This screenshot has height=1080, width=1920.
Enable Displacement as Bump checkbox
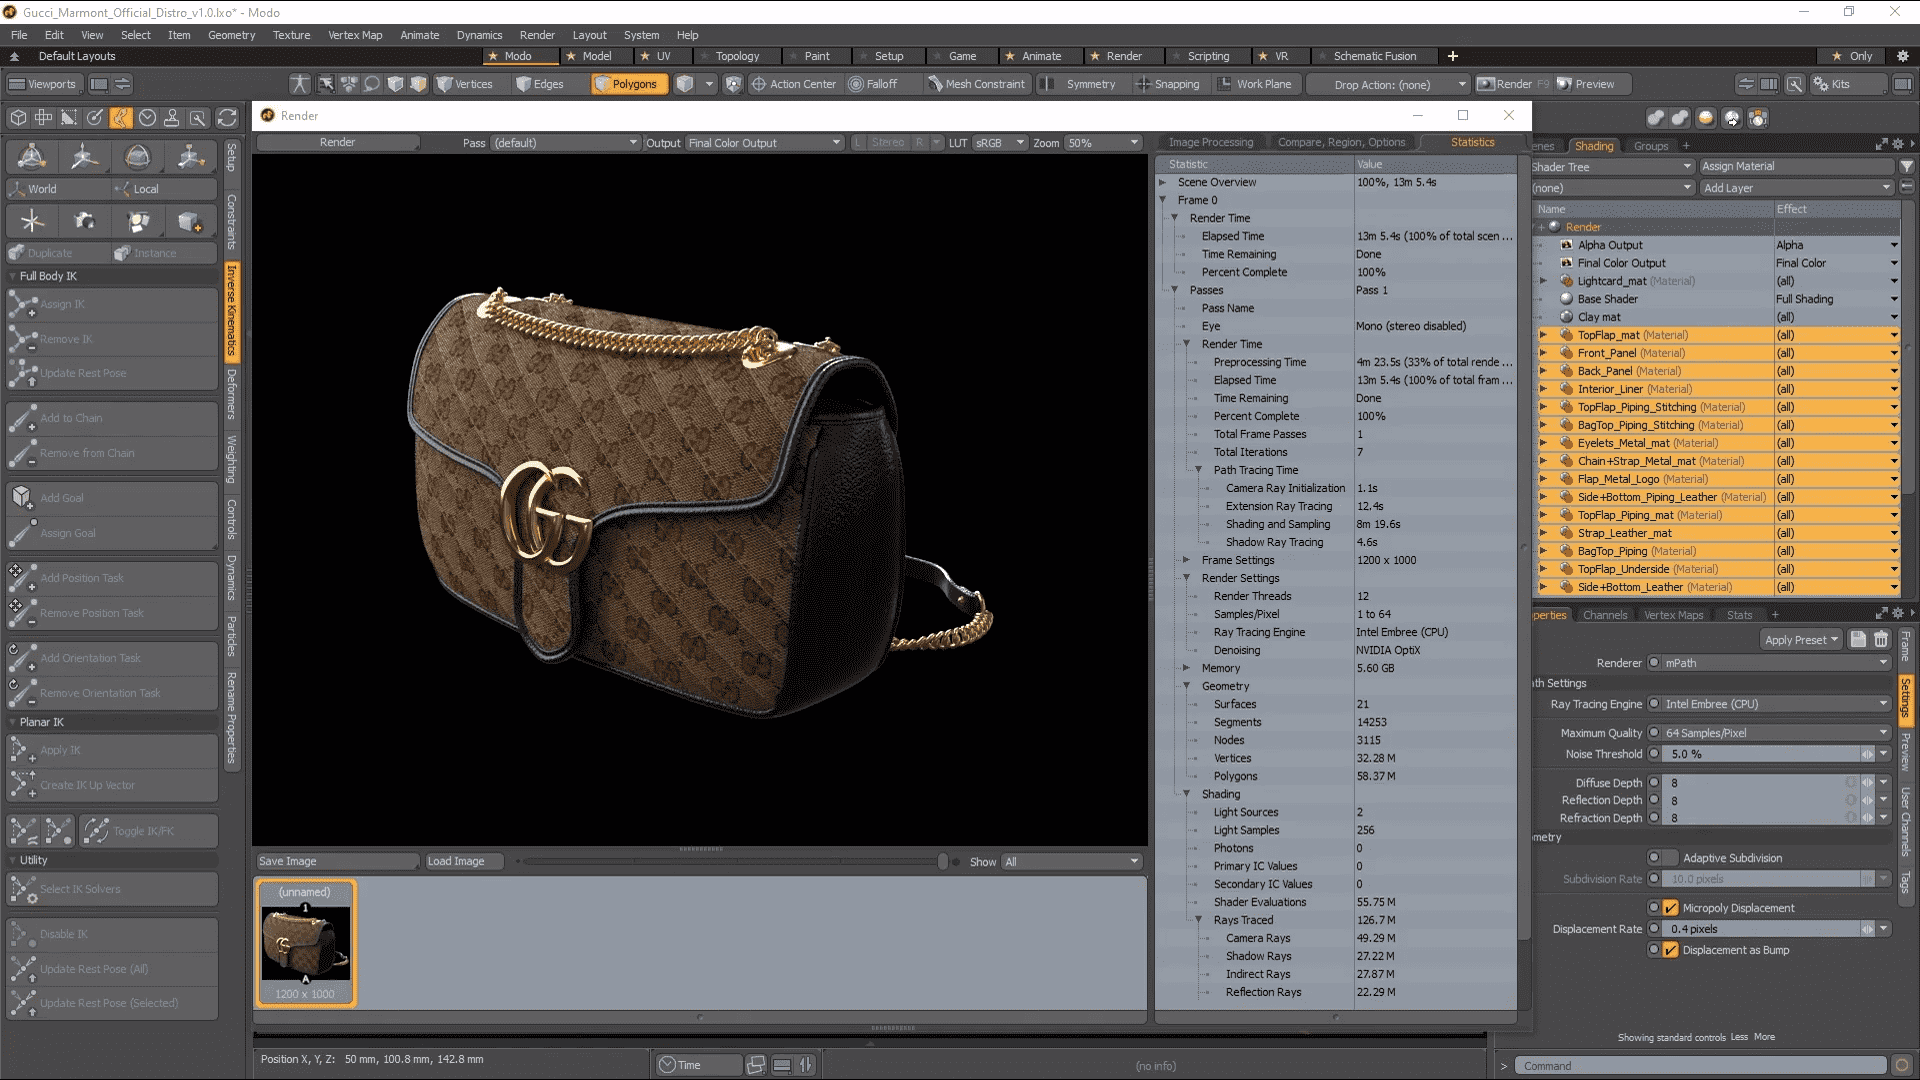click(1669, 949)
